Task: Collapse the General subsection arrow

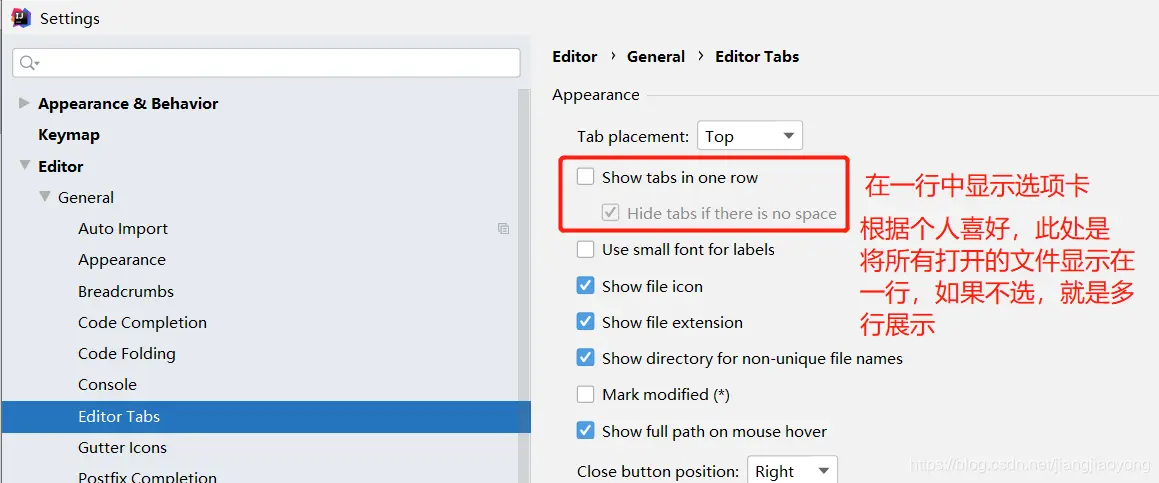Action: point(44,197)
